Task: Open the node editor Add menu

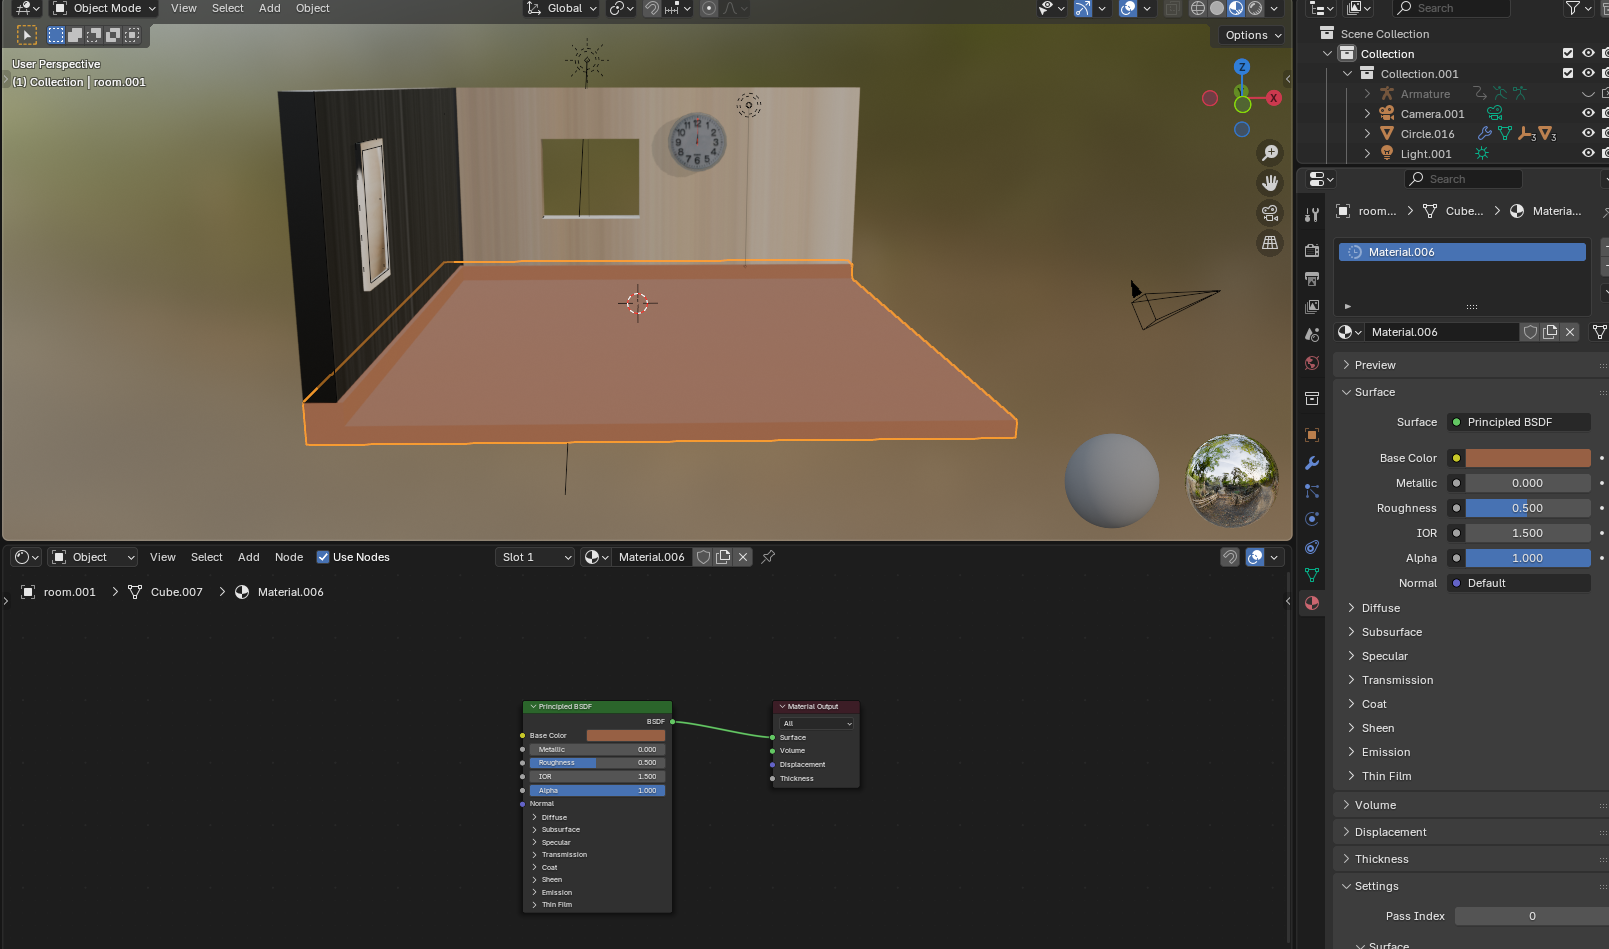Action: pyautogui.click(x=249, y=557)
